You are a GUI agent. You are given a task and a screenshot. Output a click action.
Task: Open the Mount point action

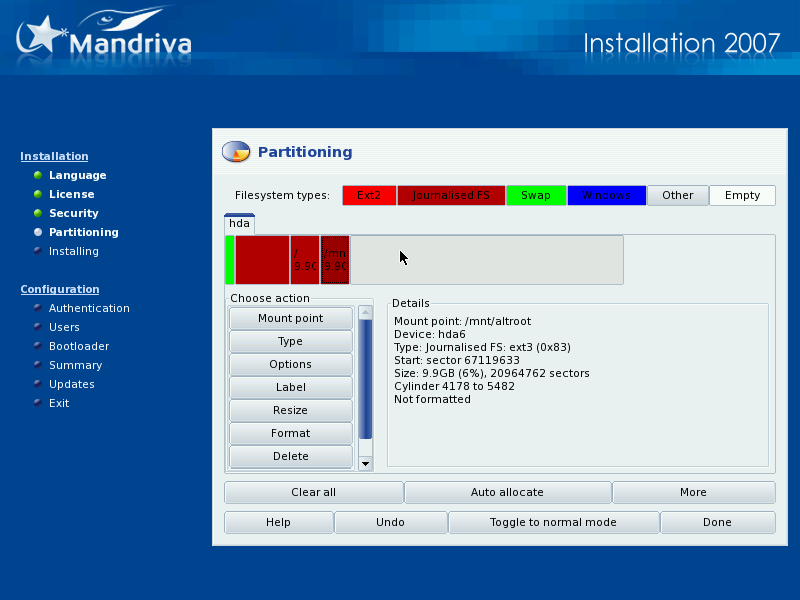(291, 318)
